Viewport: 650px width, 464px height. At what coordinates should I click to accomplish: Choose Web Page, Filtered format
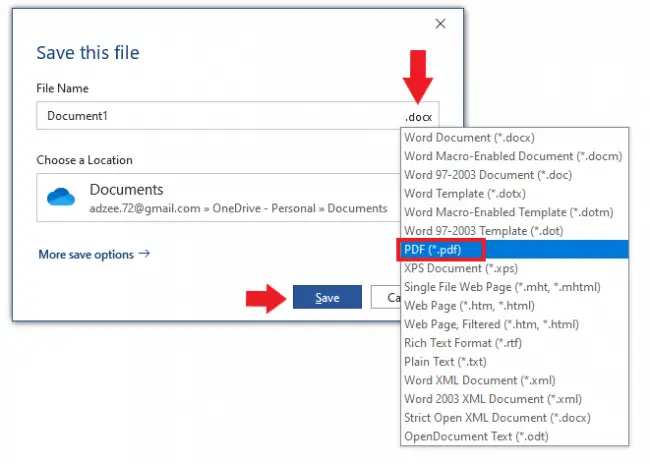point(514,324)
